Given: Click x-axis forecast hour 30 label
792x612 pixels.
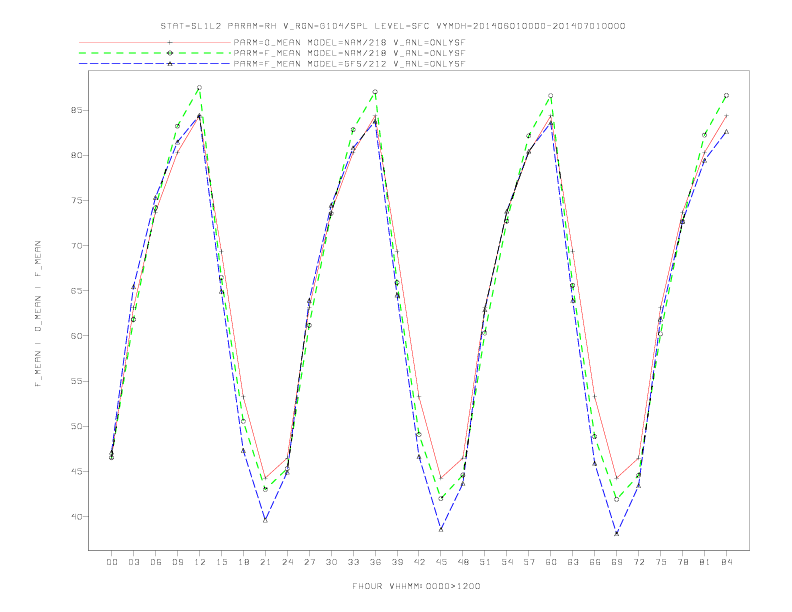Looking at the screenshot, I should [331, 562].
